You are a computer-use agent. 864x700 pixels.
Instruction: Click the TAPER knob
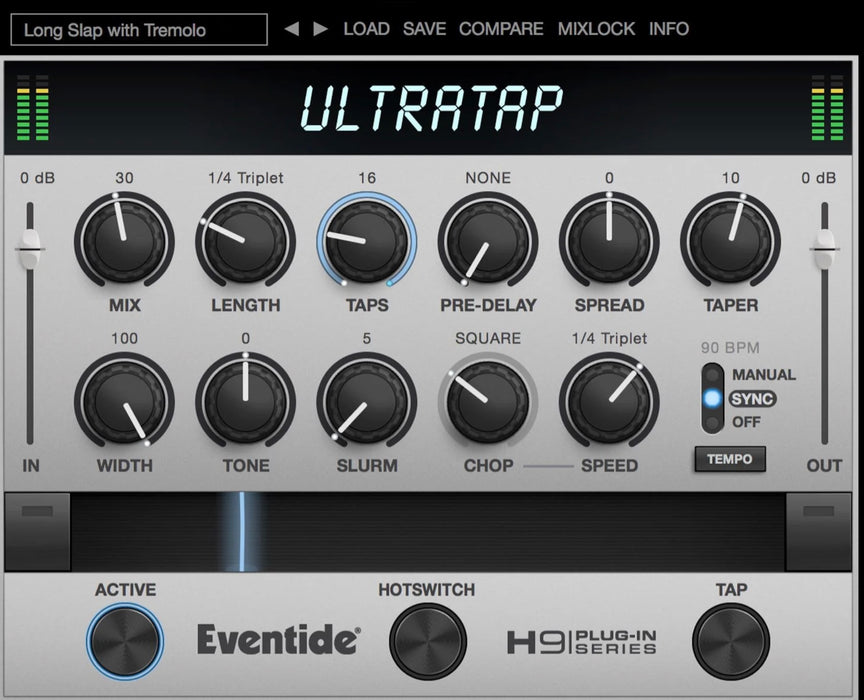(x=730, y=240)
